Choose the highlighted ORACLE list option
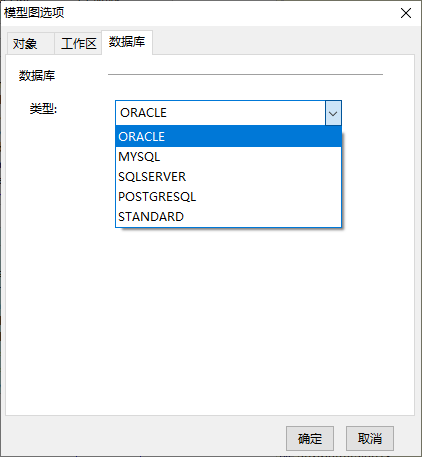The image size is (422, 457). point(228,136)
